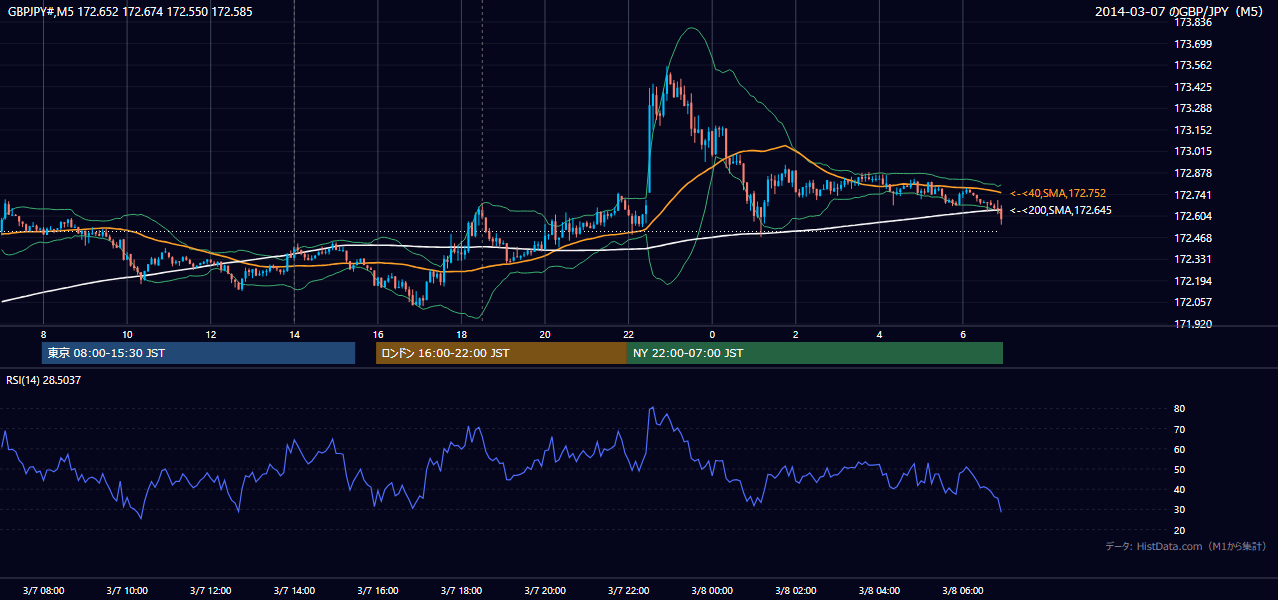Select the ロンドン 16:00-22:00 JST session bar
This screenshot has height=600, width=1278.
click(x=501, y=353)
